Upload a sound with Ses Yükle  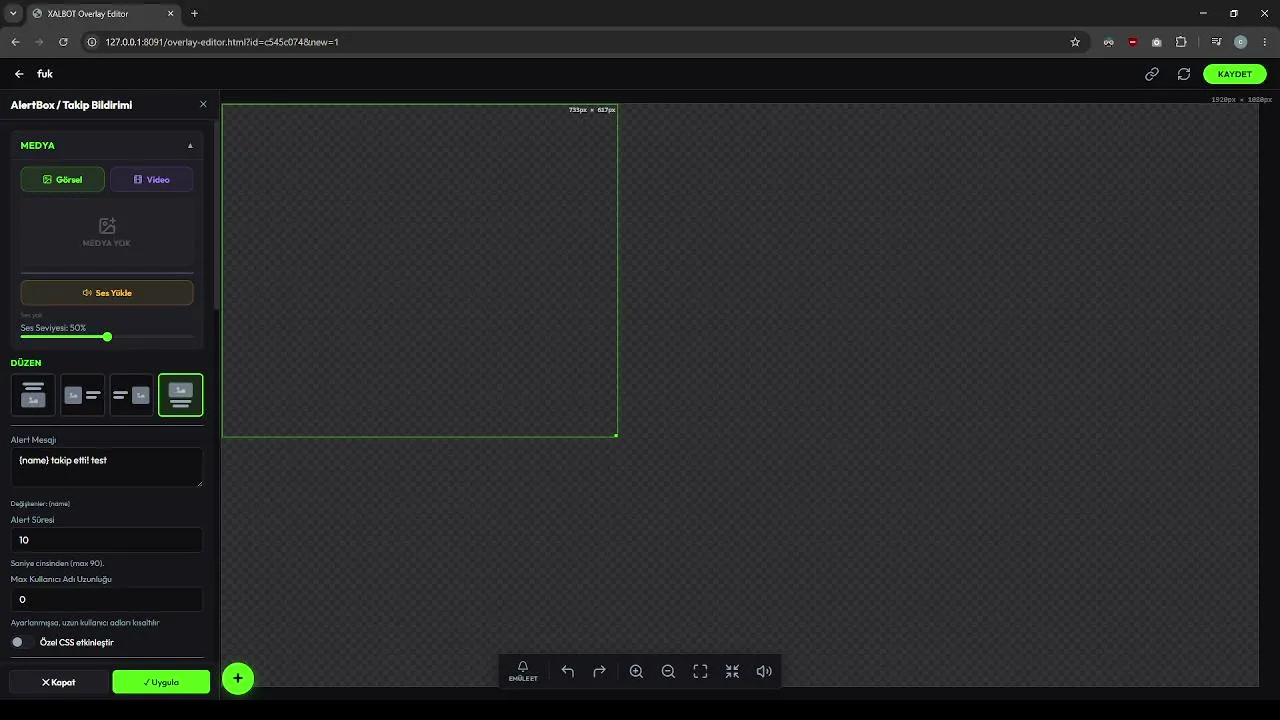coord(107,293)
